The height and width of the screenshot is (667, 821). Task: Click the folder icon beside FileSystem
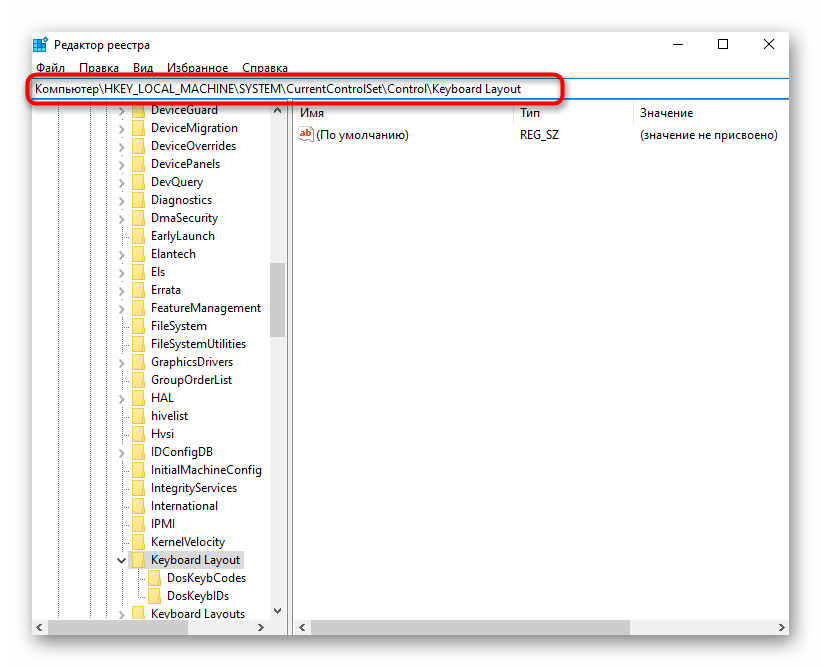tap(138, 326)
